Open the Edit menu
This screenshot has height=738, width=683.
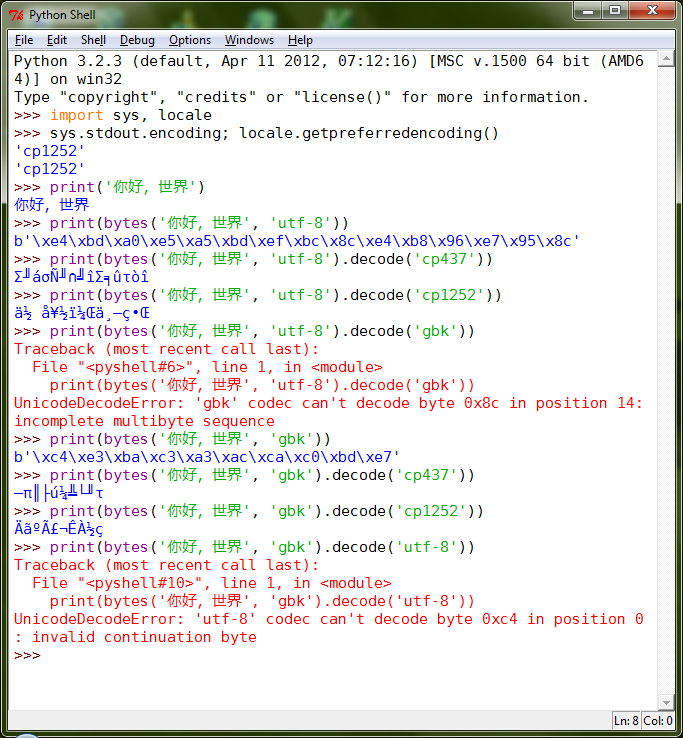(57, 40)
